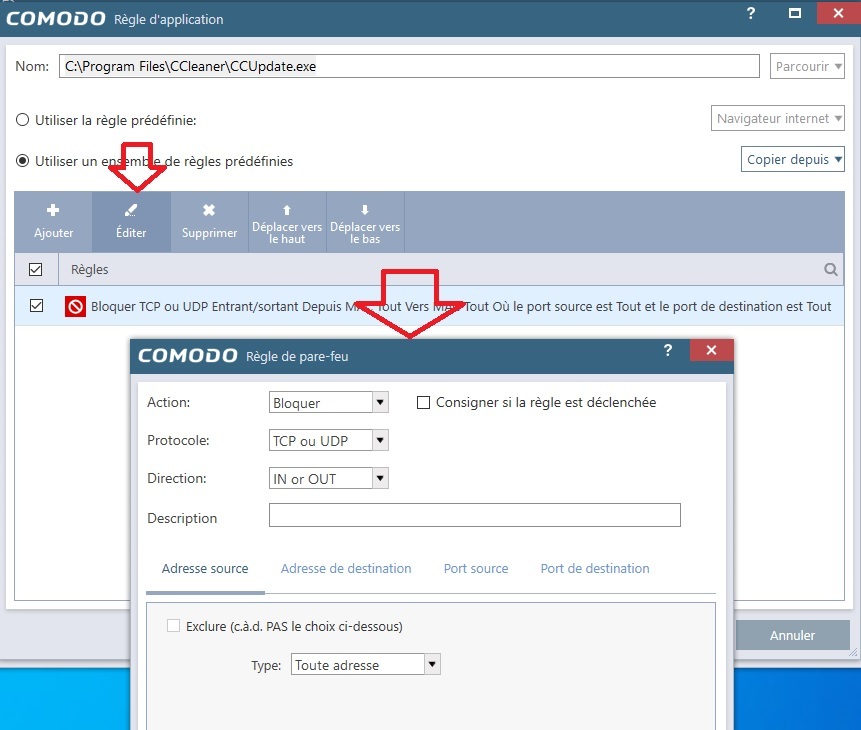Open help in Règle d'application title bar
The height and width of the screenshot is (730, 861).
(751, 13)
